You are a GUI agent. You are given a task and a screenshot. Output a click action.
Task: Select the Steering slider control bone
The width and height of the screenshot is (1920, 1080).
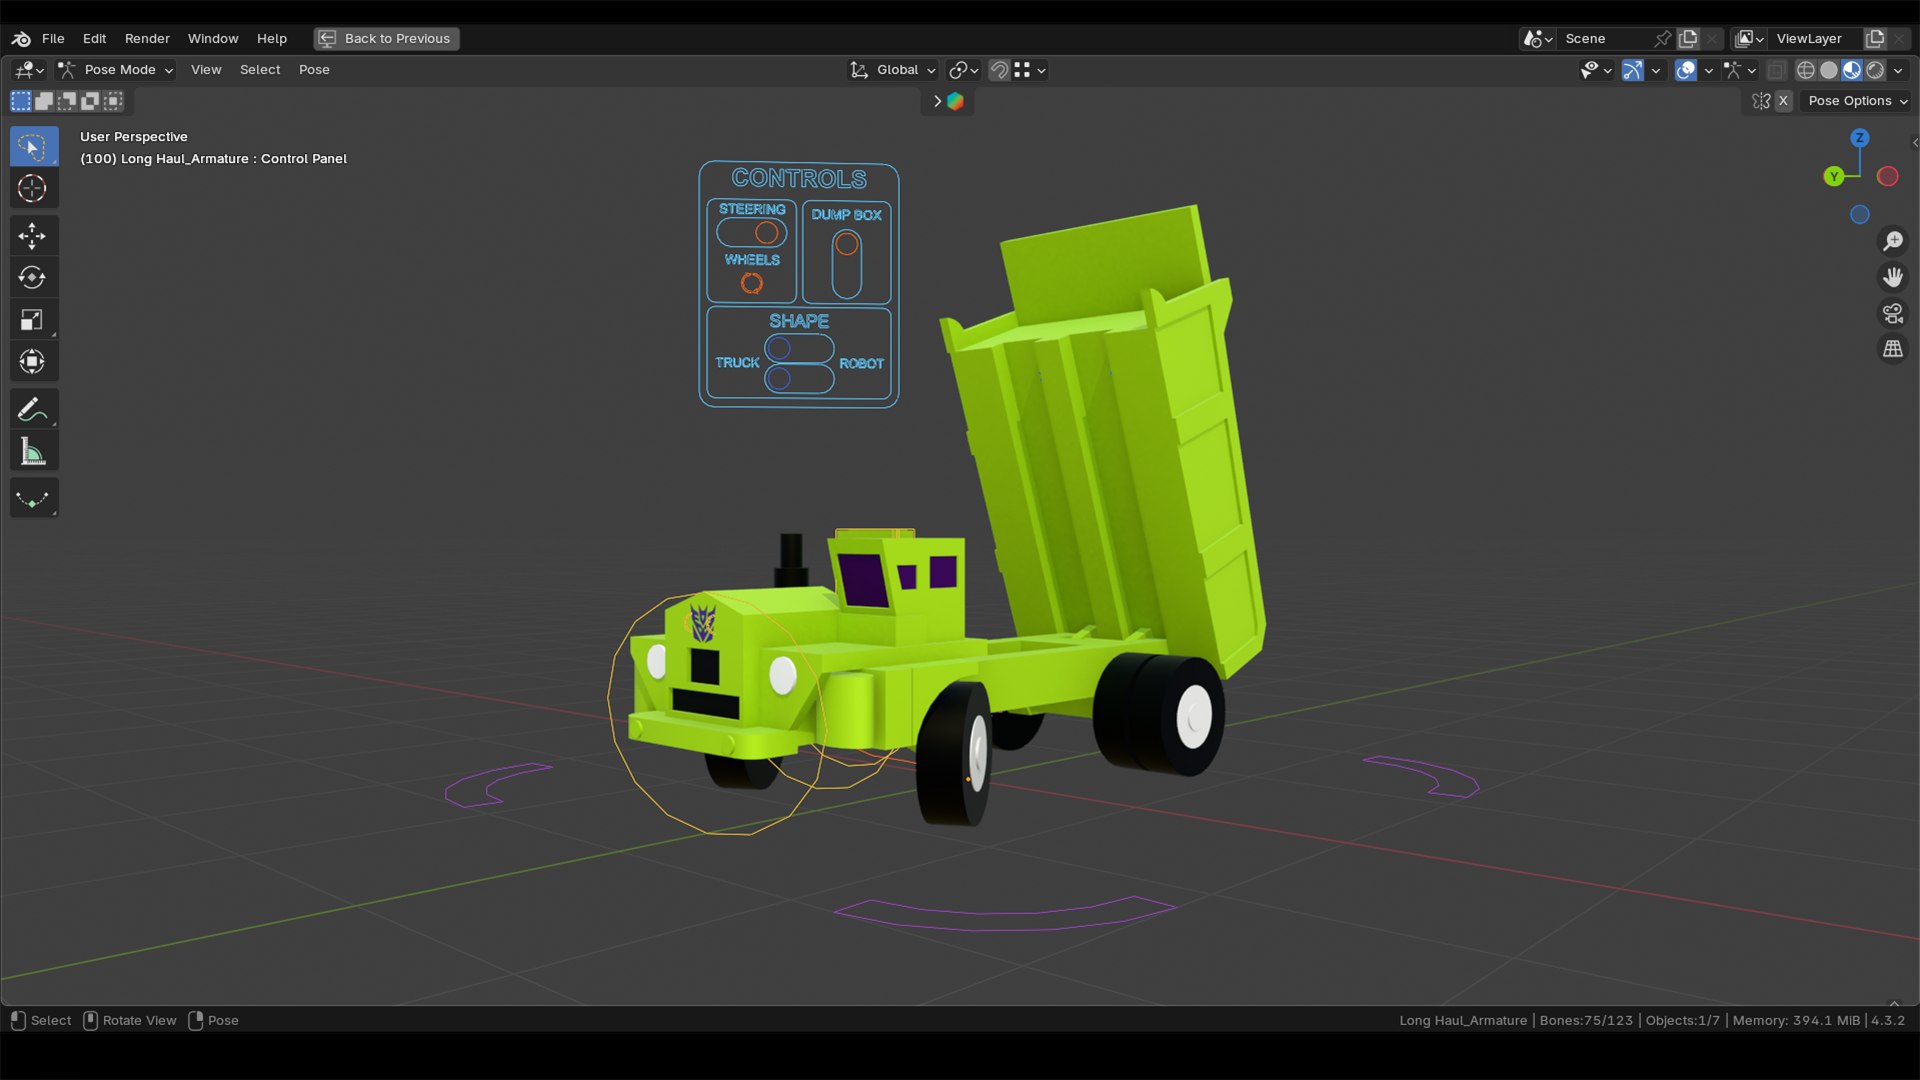(x=767, y=233)
